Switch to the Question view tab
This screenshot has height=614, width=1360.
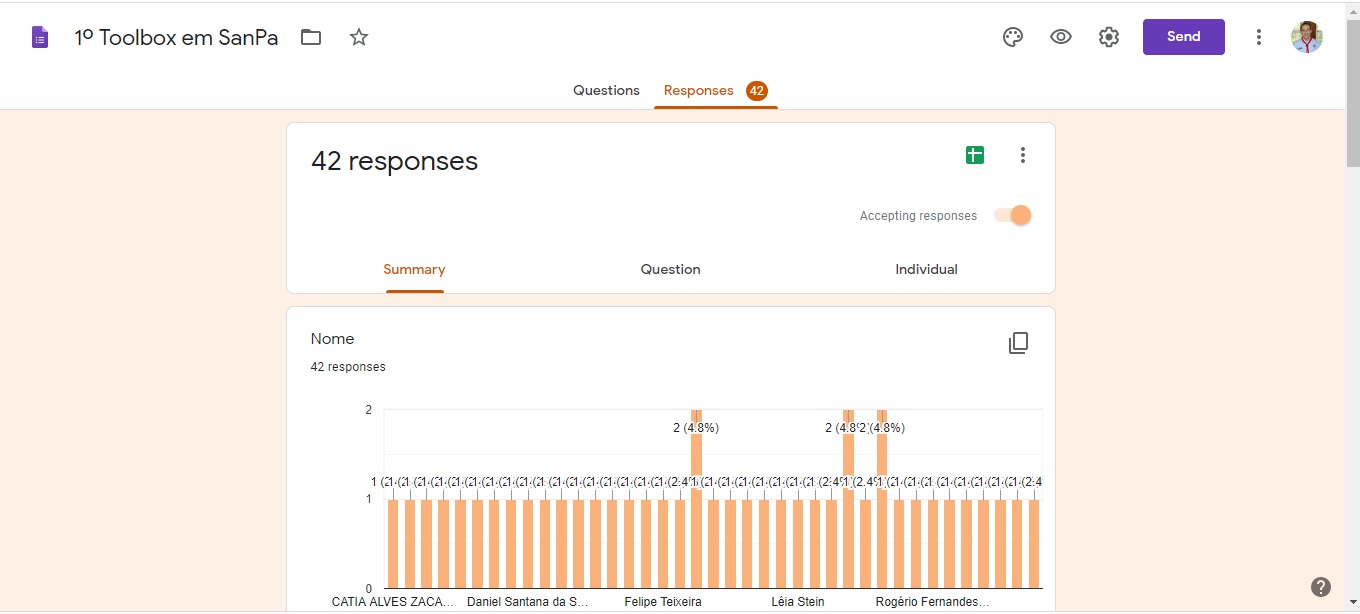click(x=670, y=269)
